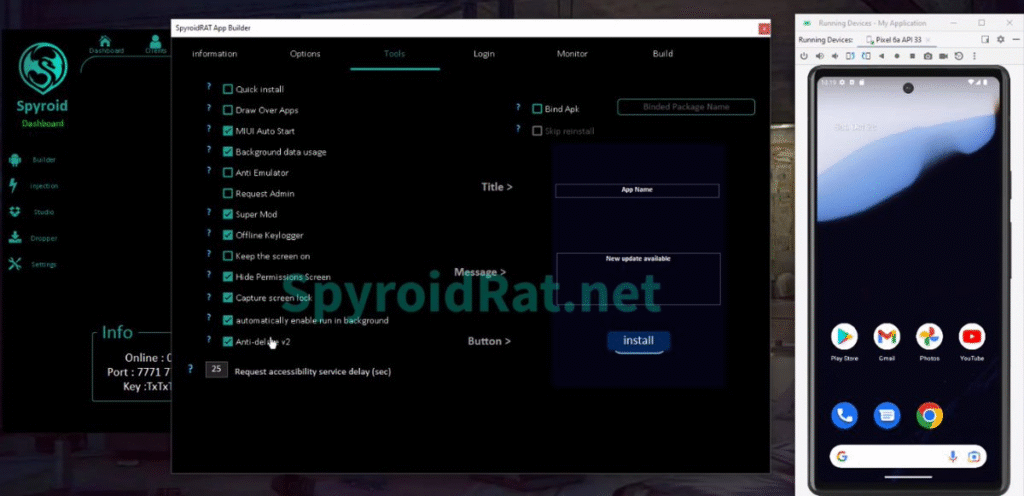Launch Chrome from the phone dock

(929, 414)
